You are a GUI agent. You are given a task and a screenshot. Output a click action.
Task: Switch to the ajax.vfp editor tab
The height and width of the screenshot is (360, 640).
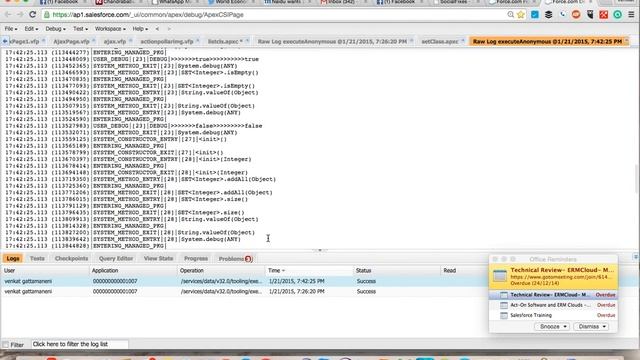115,42
